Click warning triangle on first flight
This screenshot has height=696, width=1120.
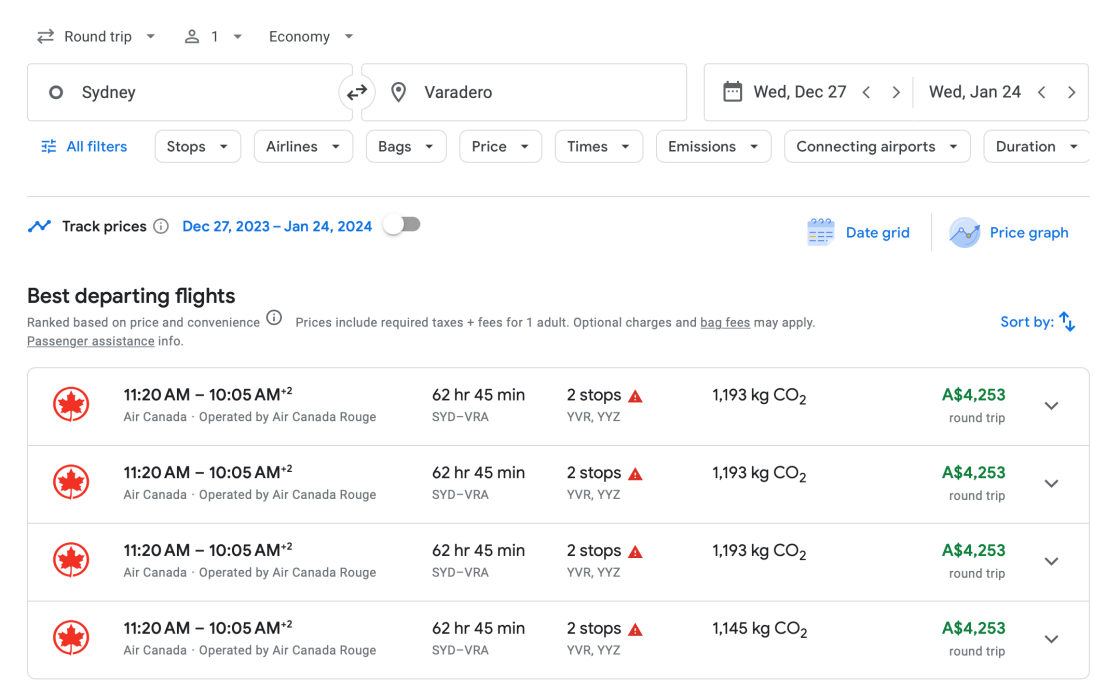click(635, 396)
